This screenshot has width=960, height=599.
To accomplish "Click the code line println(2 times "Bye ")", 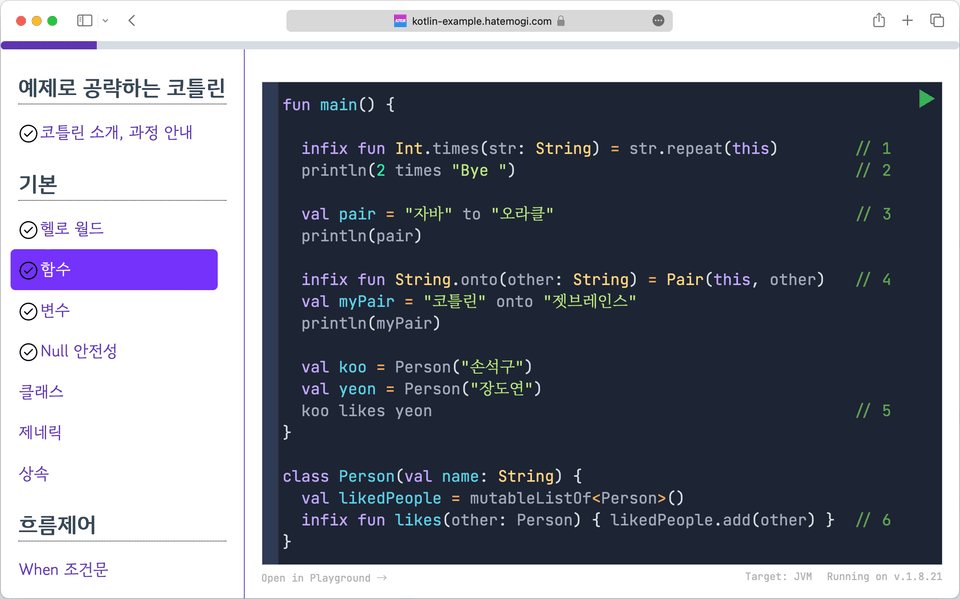I will (x=408, y=170).
